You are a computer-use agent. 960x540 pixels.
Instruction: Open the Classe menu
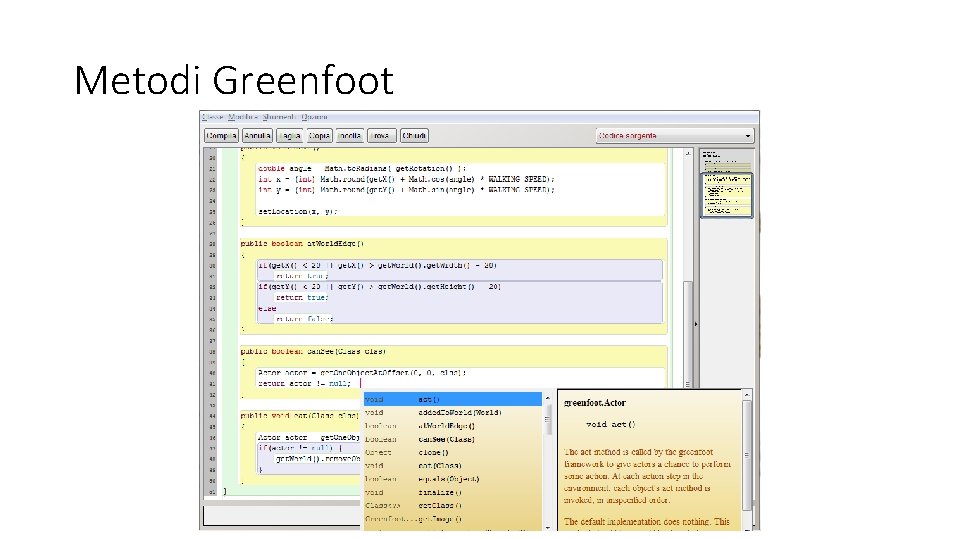[x=213, y=117]
